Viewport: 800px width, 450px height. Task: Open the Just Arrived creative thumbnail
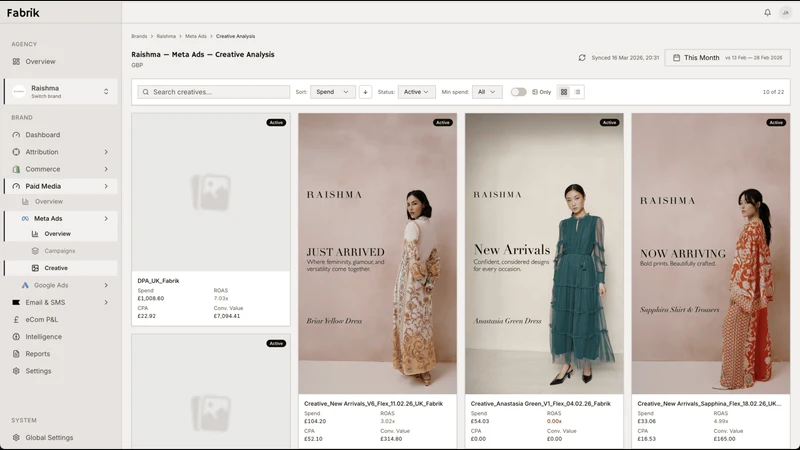coord(378,254)
